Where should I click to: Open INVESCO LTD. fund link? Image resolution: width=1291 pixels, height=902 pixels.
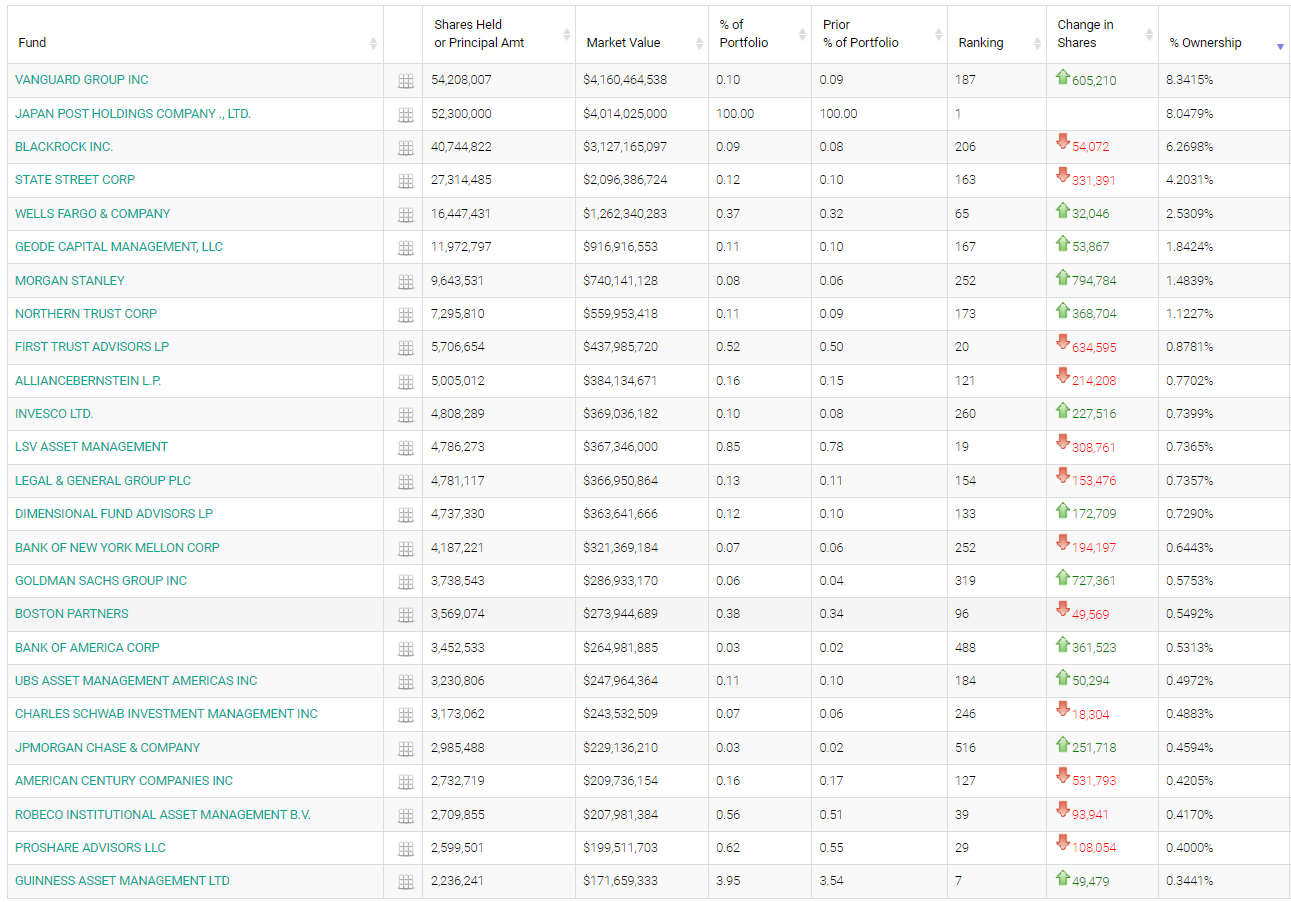point(54,414)
